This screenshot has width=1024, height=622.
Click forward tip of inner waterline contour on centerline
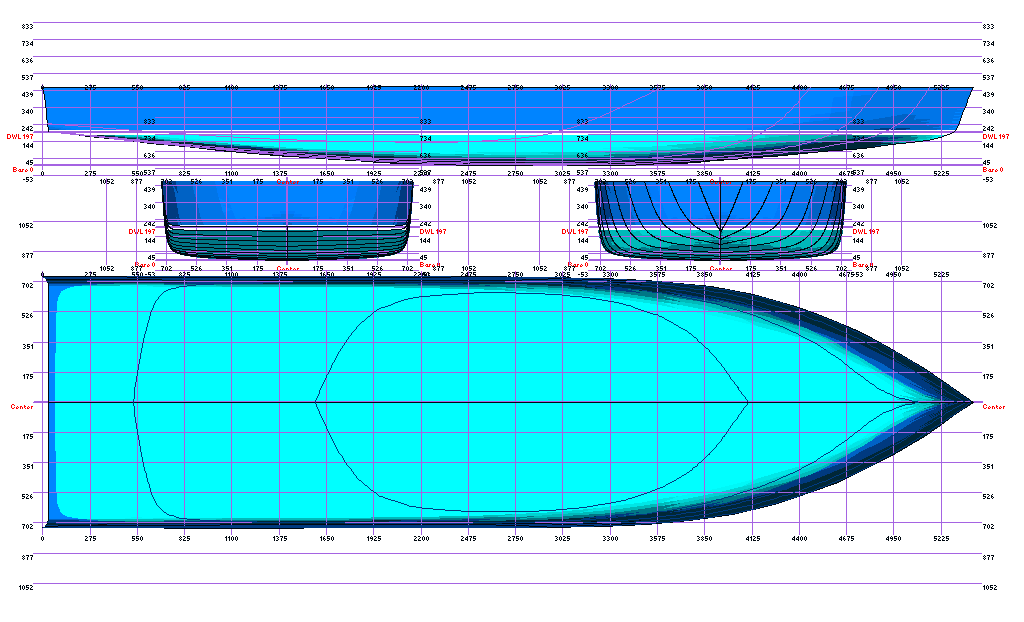(x=749, y=402)
